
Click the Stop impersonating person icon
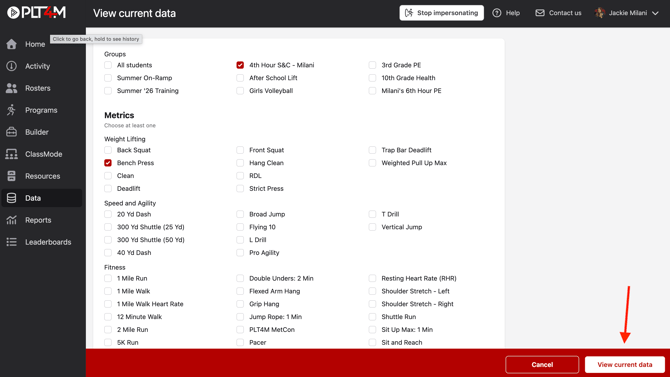(409, 13)
